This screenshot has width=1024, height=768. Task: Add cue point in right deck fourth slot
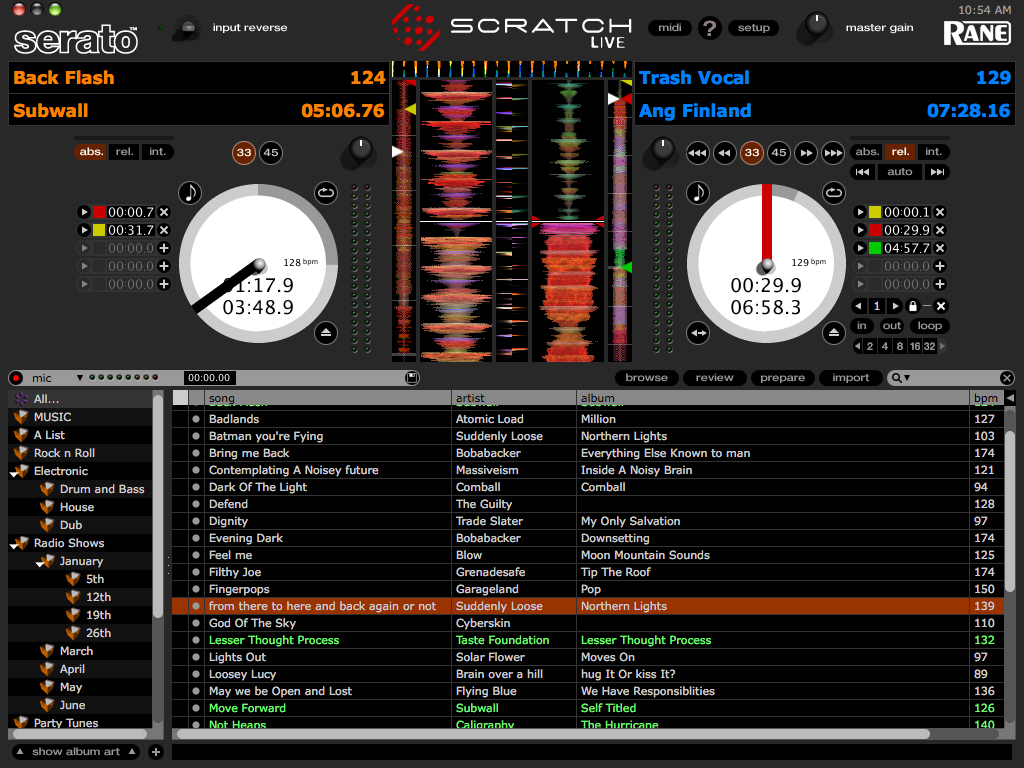[940, 266]
